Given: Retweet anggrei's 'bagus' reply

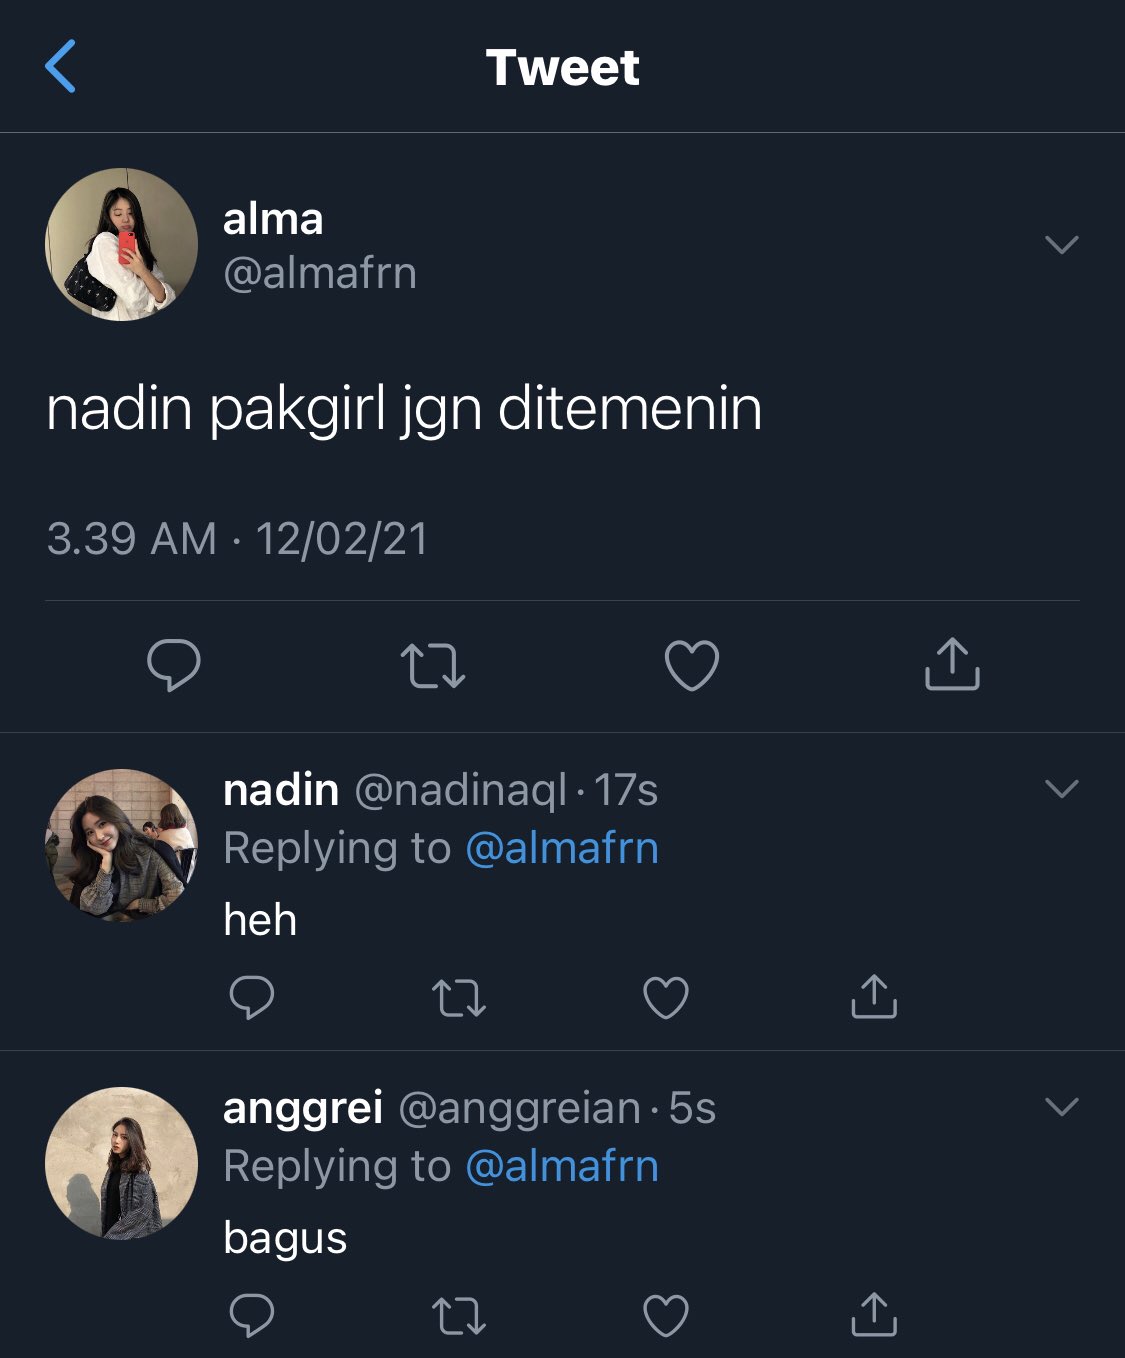Looking at the screenshot, I should pyautogui.click(x=459, y=1316).
